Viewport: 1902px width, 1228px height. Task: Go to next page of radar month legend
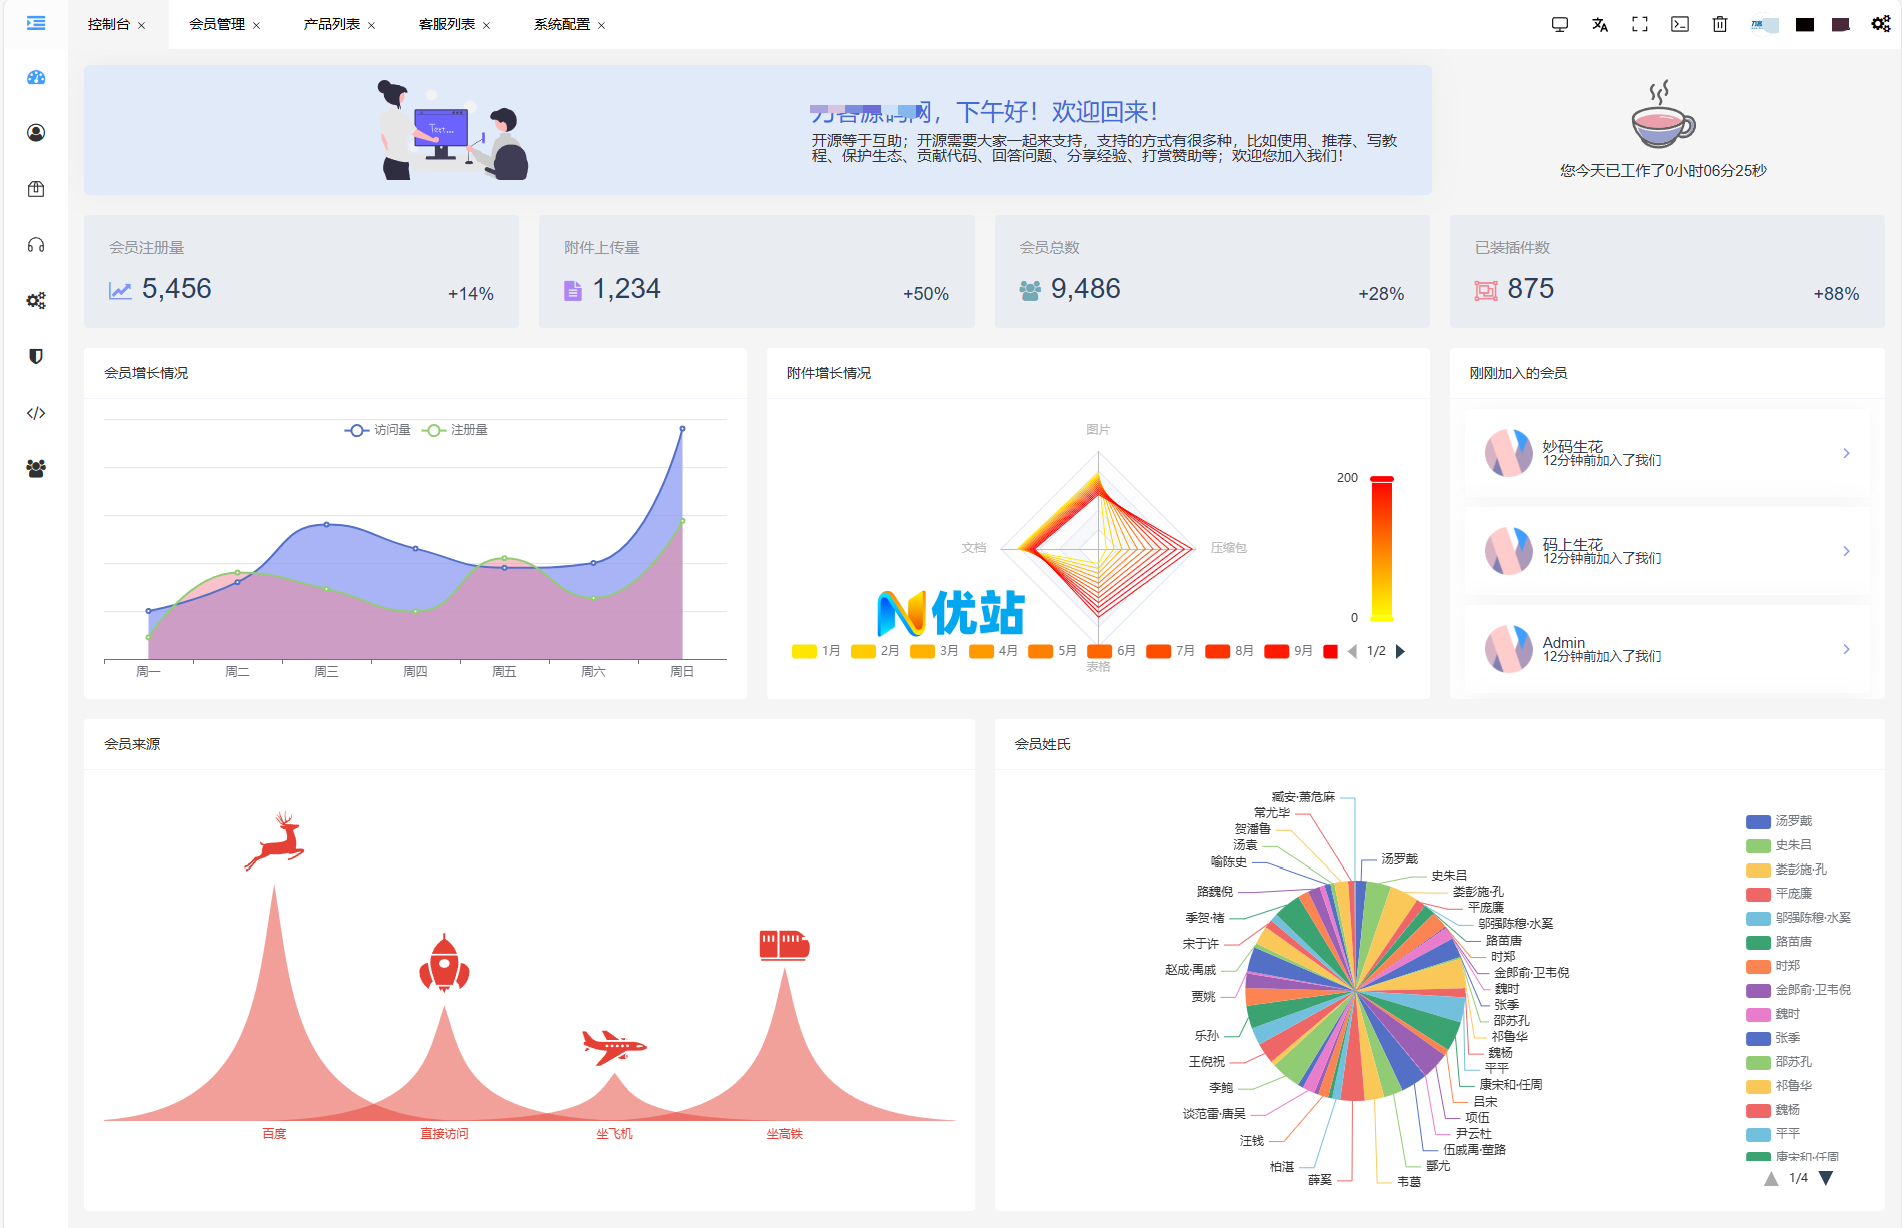click(1401, 651)
